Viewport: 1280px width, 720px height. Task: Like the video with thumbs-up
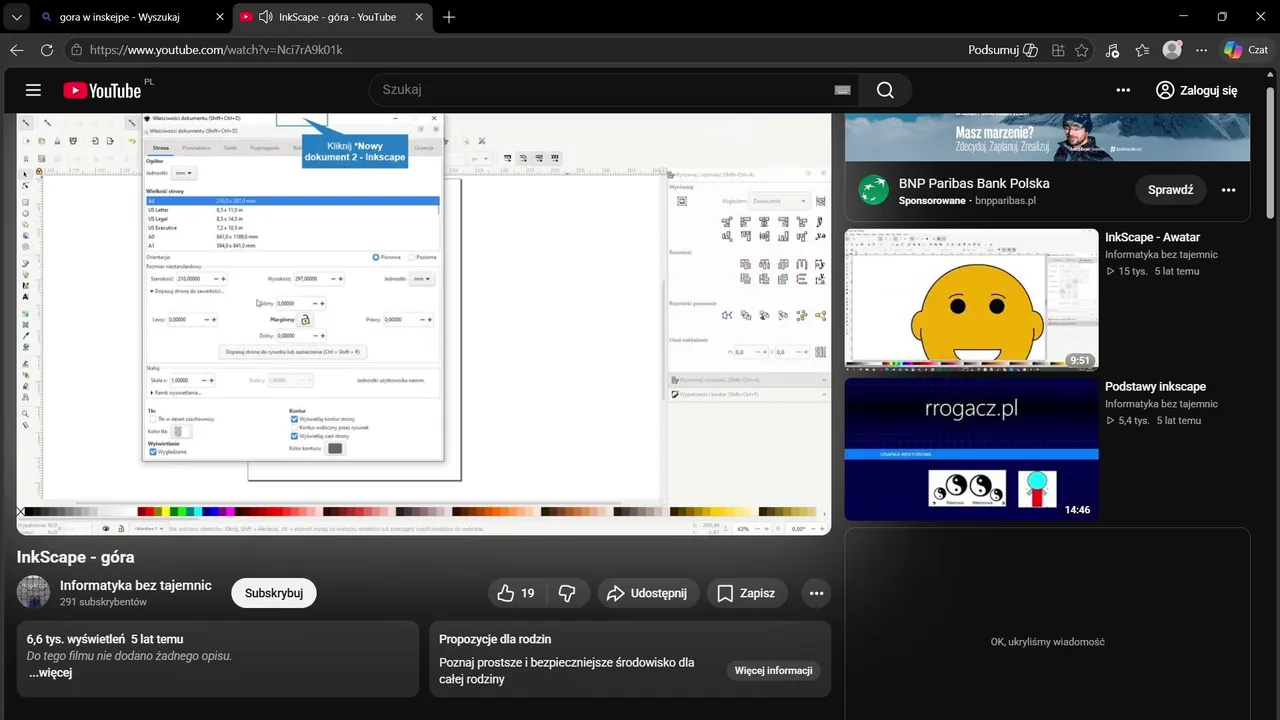(517, 593)
